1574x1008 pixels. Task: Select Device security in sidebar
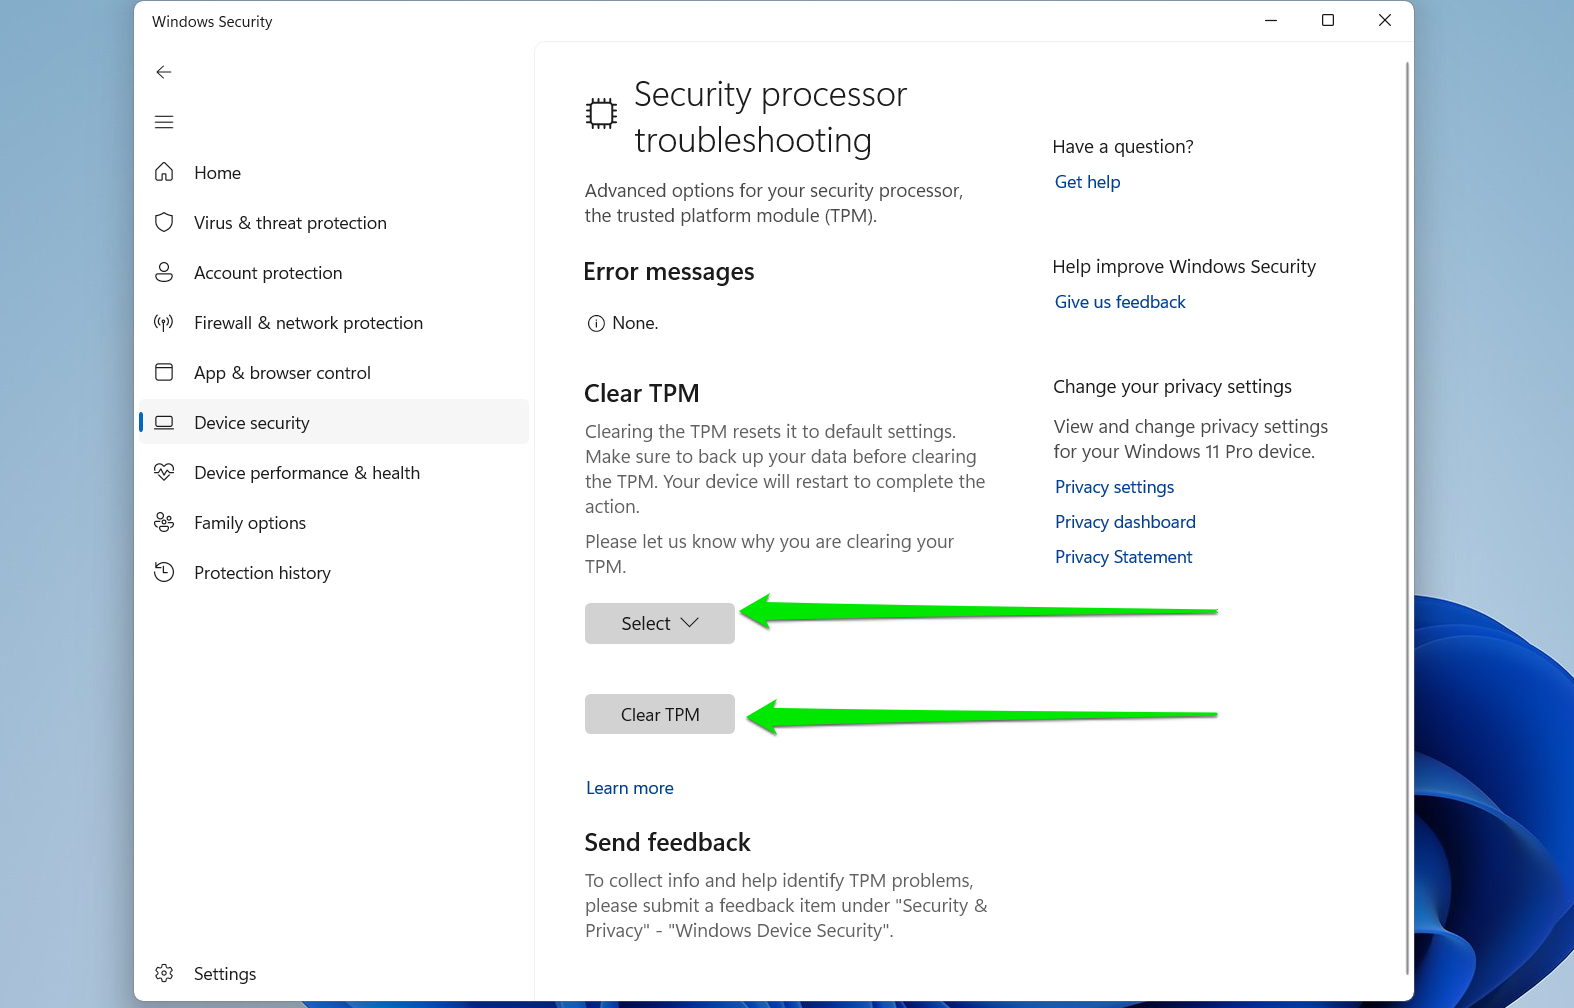[x=334, y=422]
